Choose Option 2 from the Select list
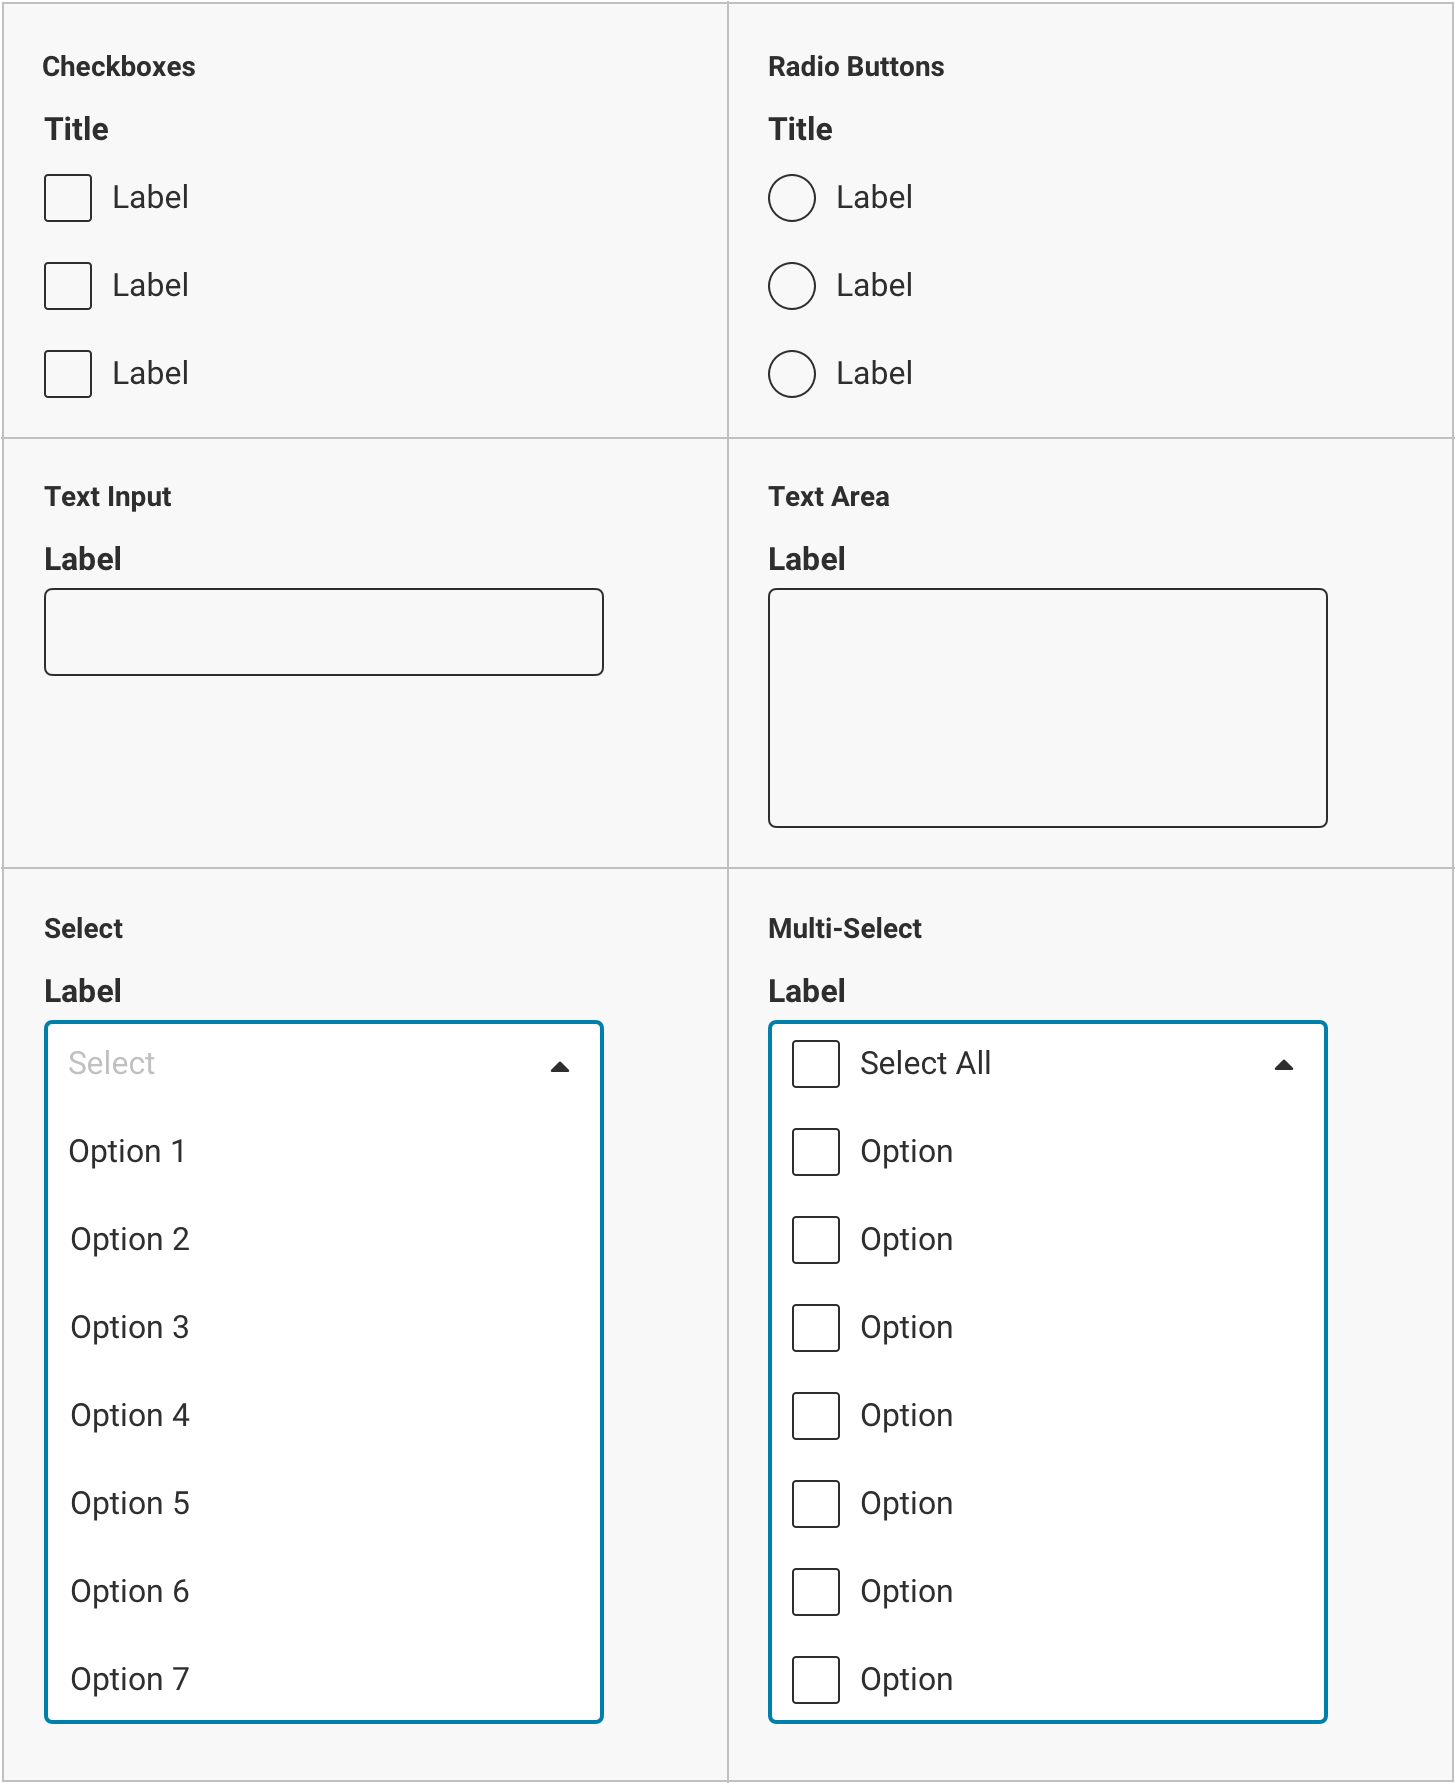The image size is (1456, 1784). (x=129, y=1239)
